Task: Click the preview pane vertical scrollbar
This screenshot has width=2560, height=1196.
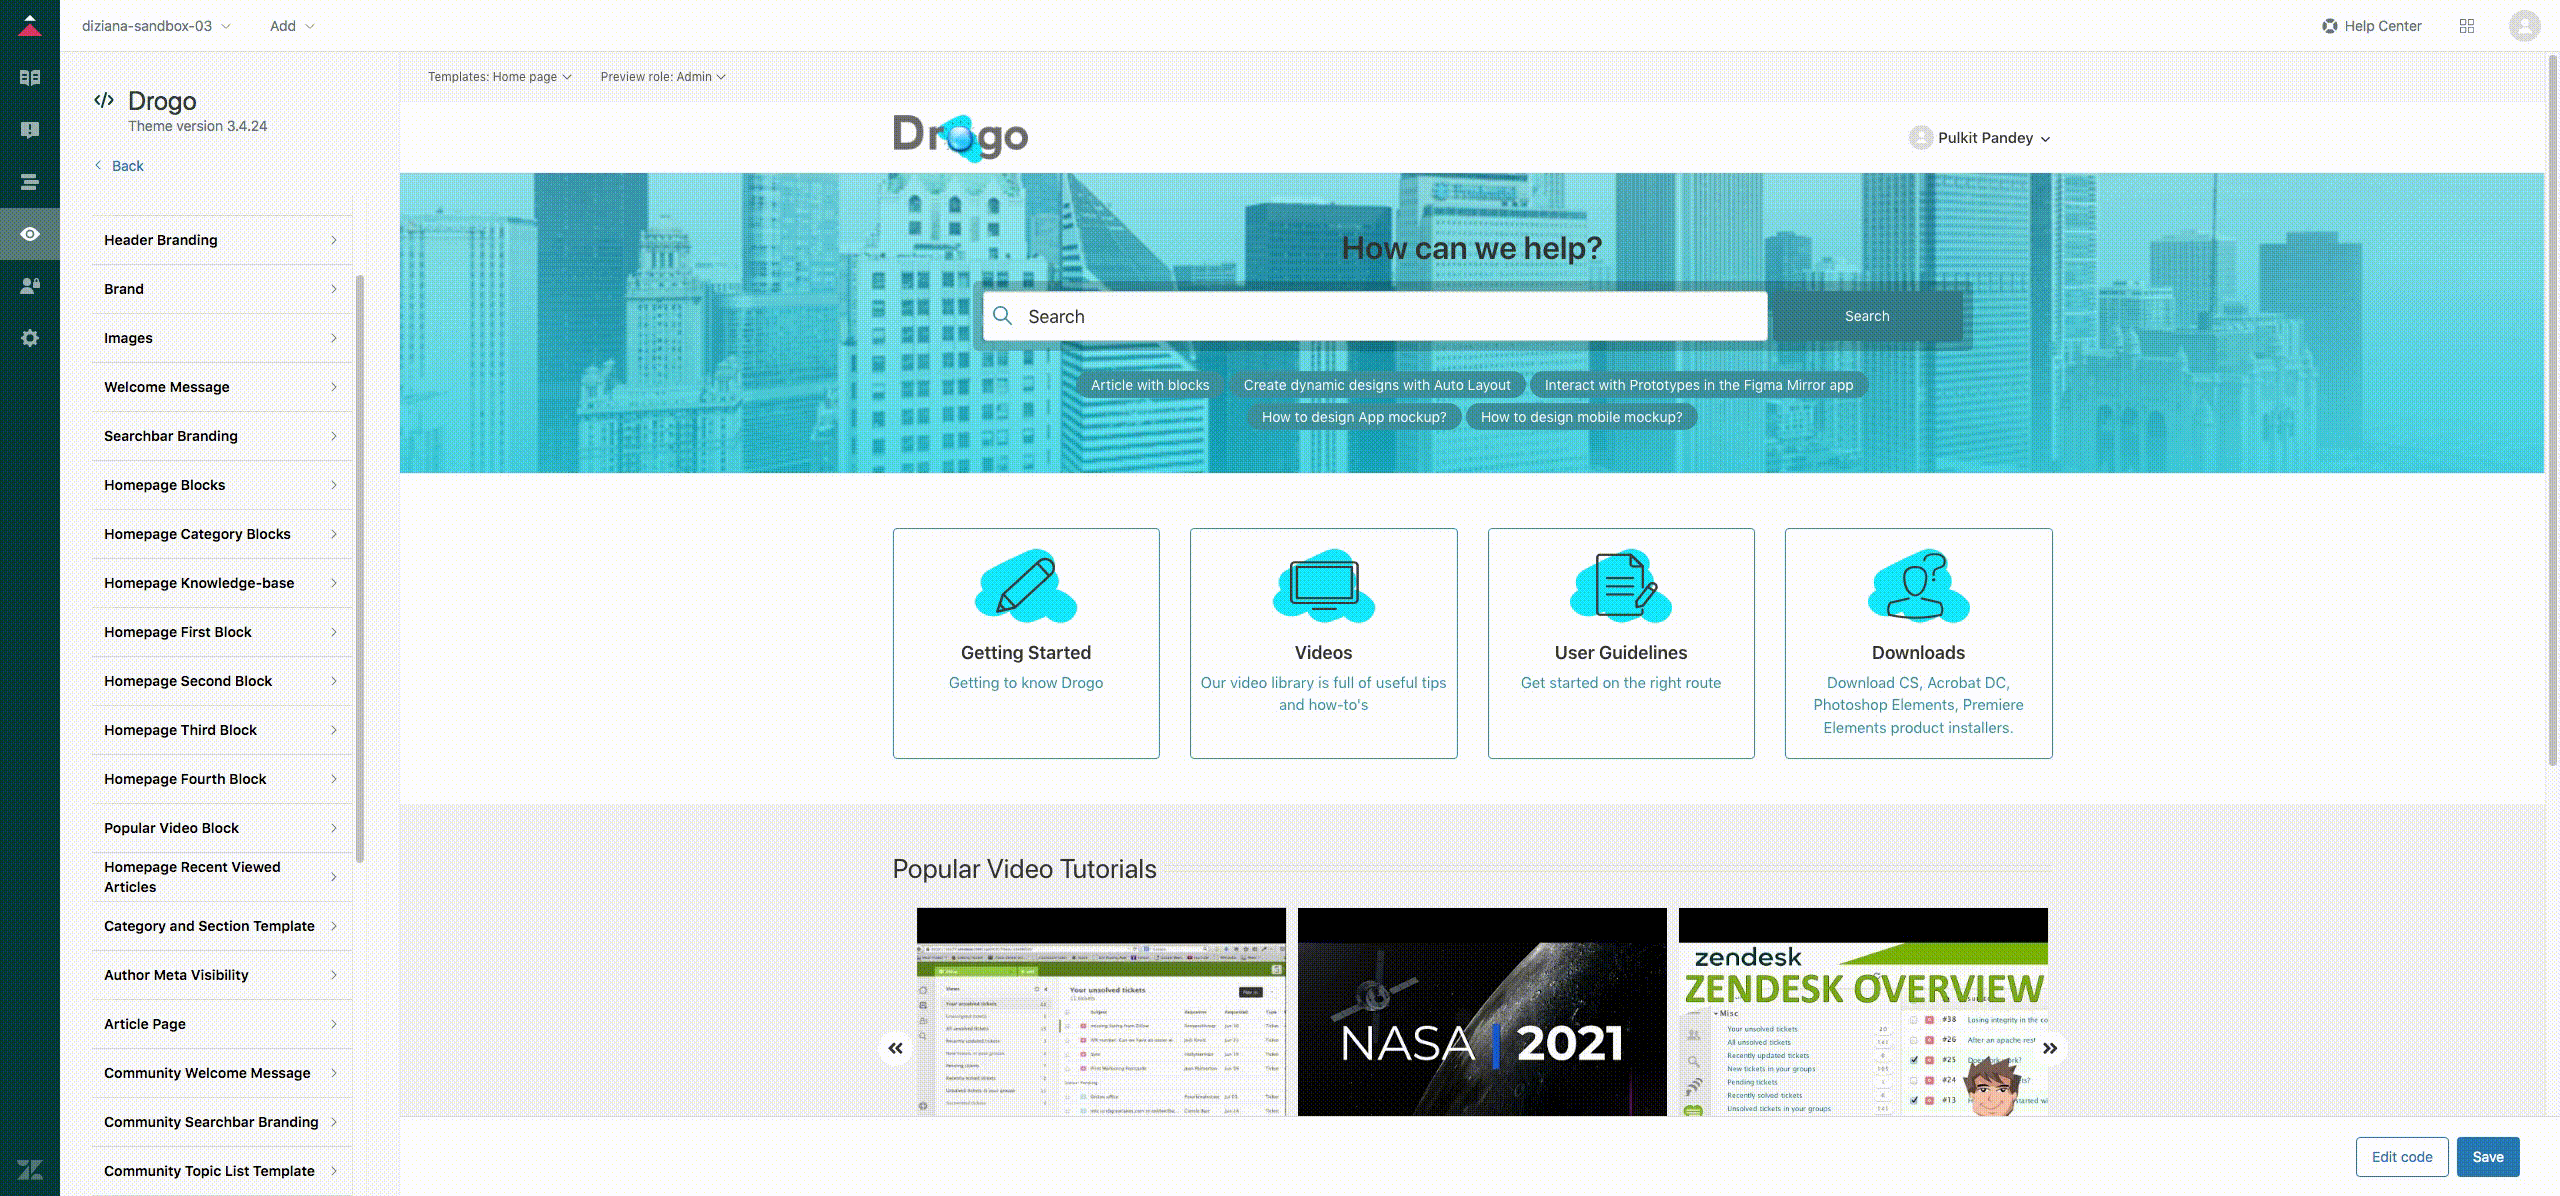Action: click(x=2552, y=410)
